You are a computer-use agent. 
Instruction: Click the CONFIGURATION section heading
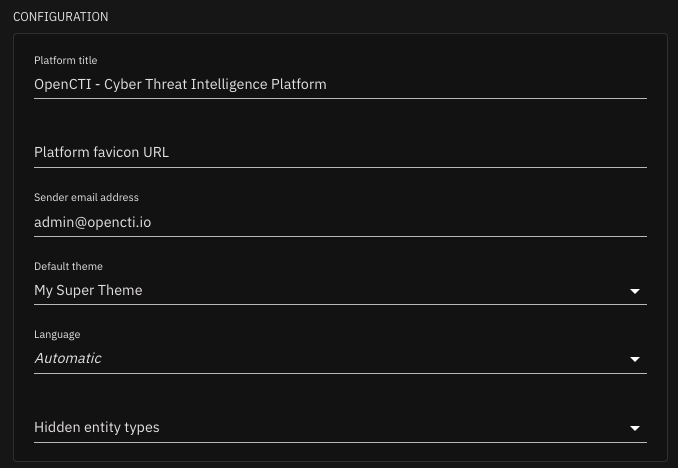click(61, 17)
